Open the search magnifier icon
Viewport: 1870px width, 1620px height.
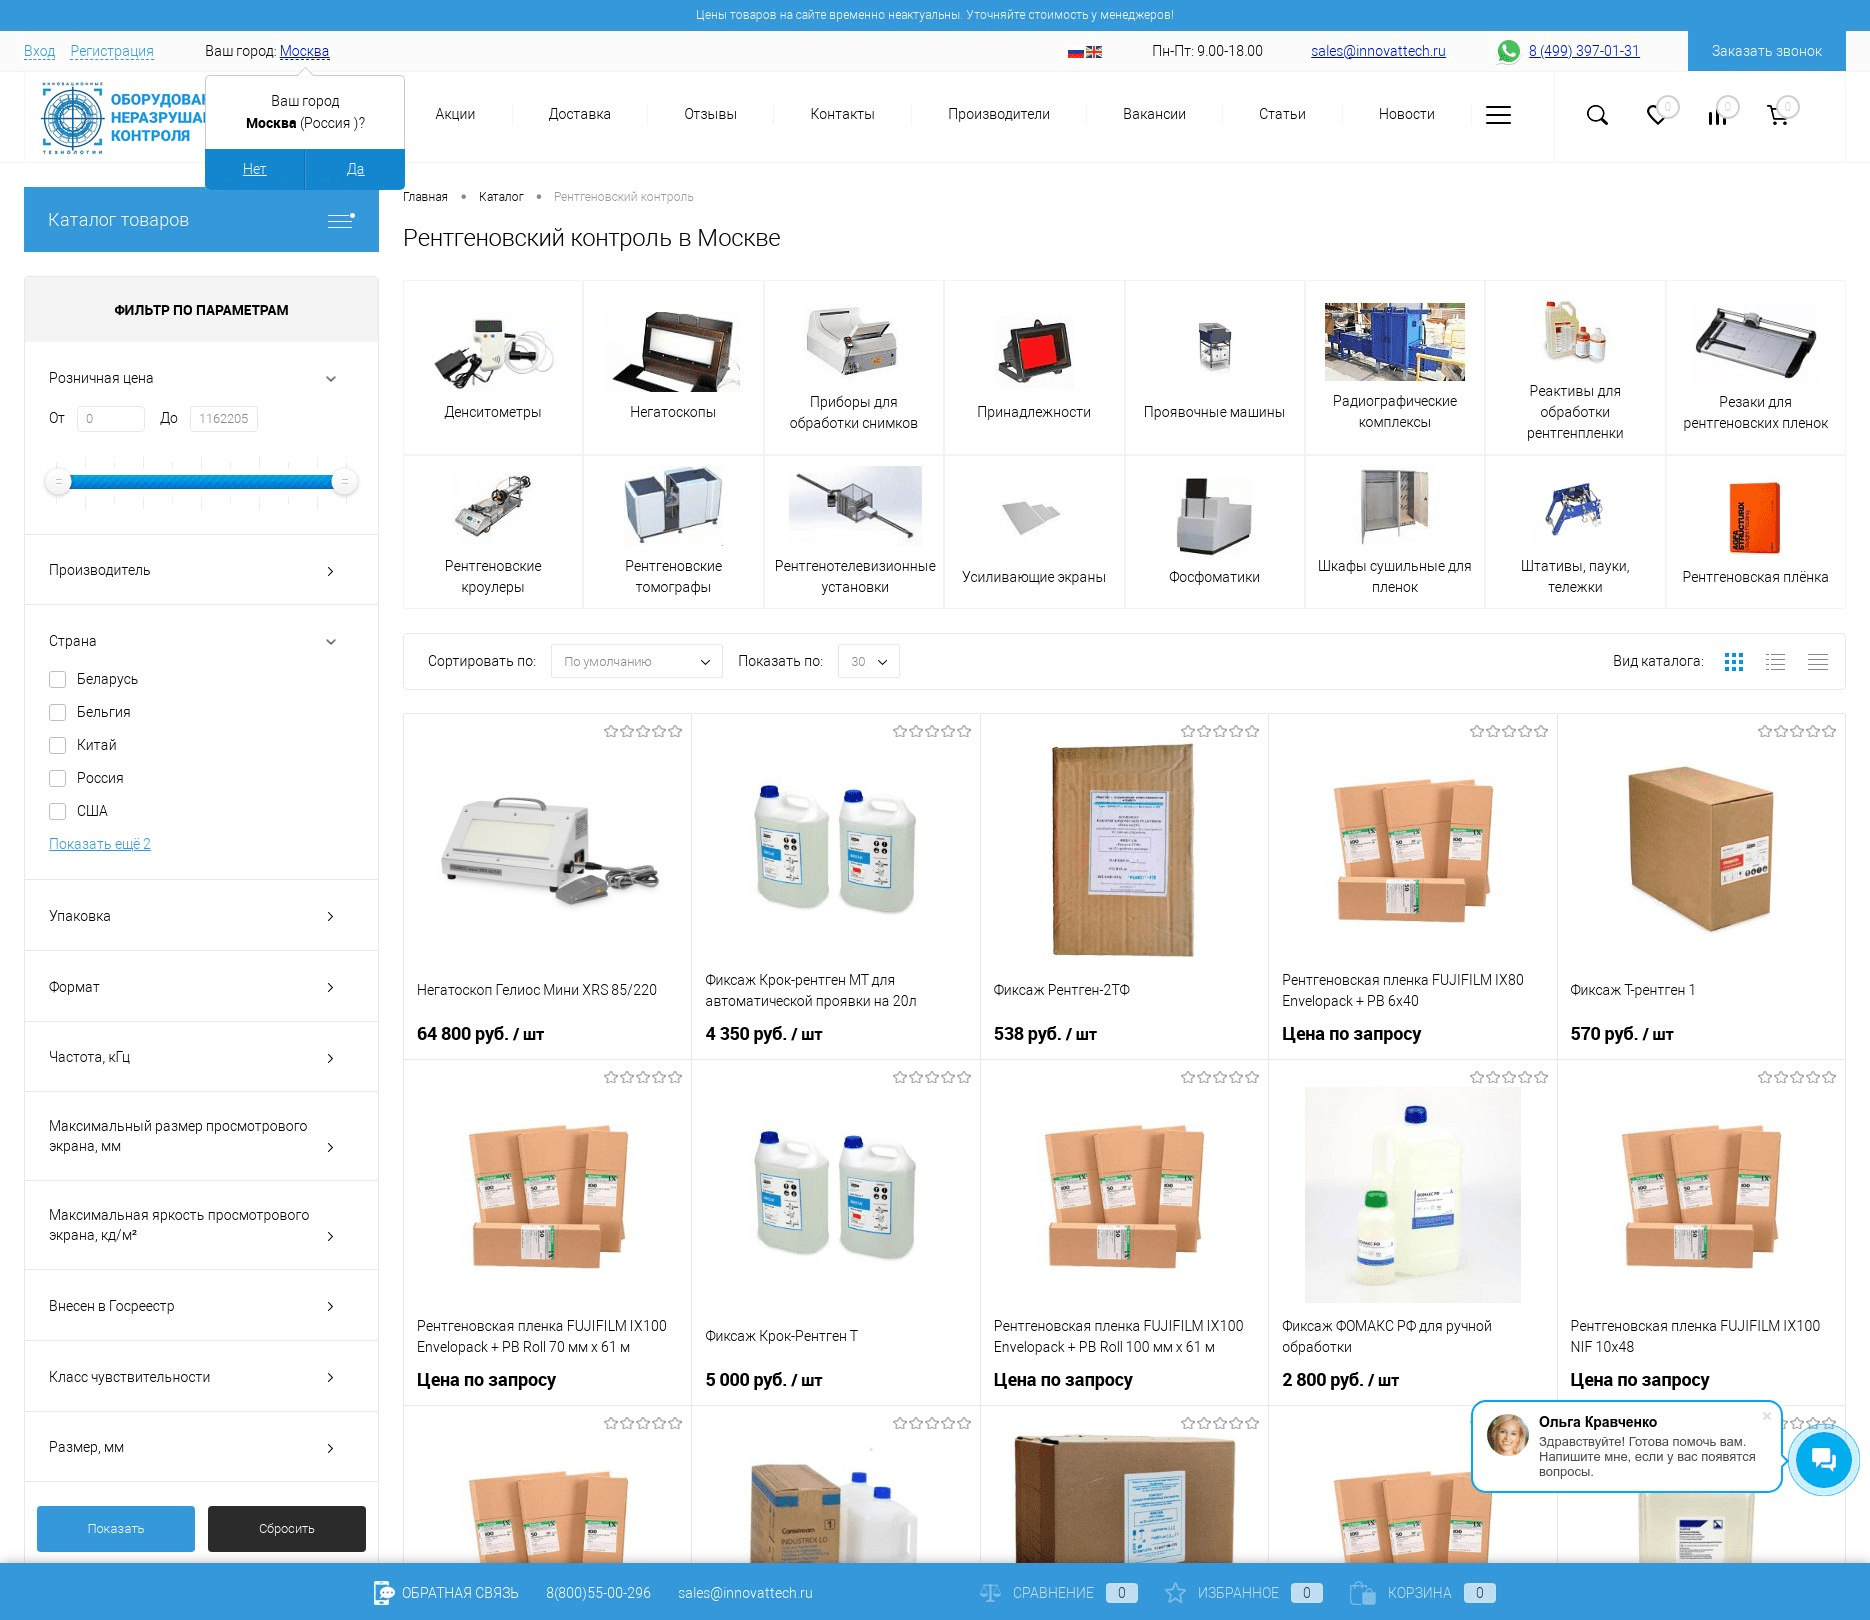[x=1597, y=115]
